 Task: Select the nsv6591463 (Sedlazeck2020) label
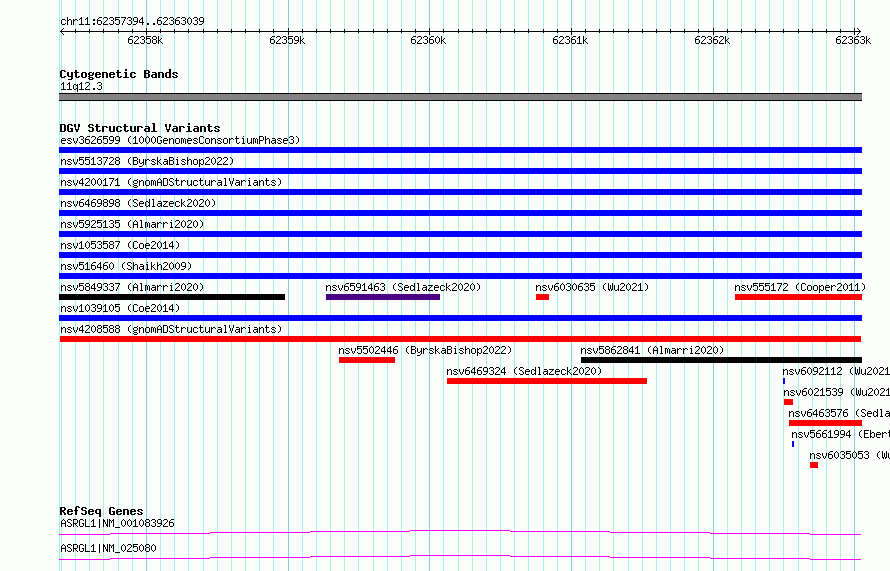tap(403, 287)
